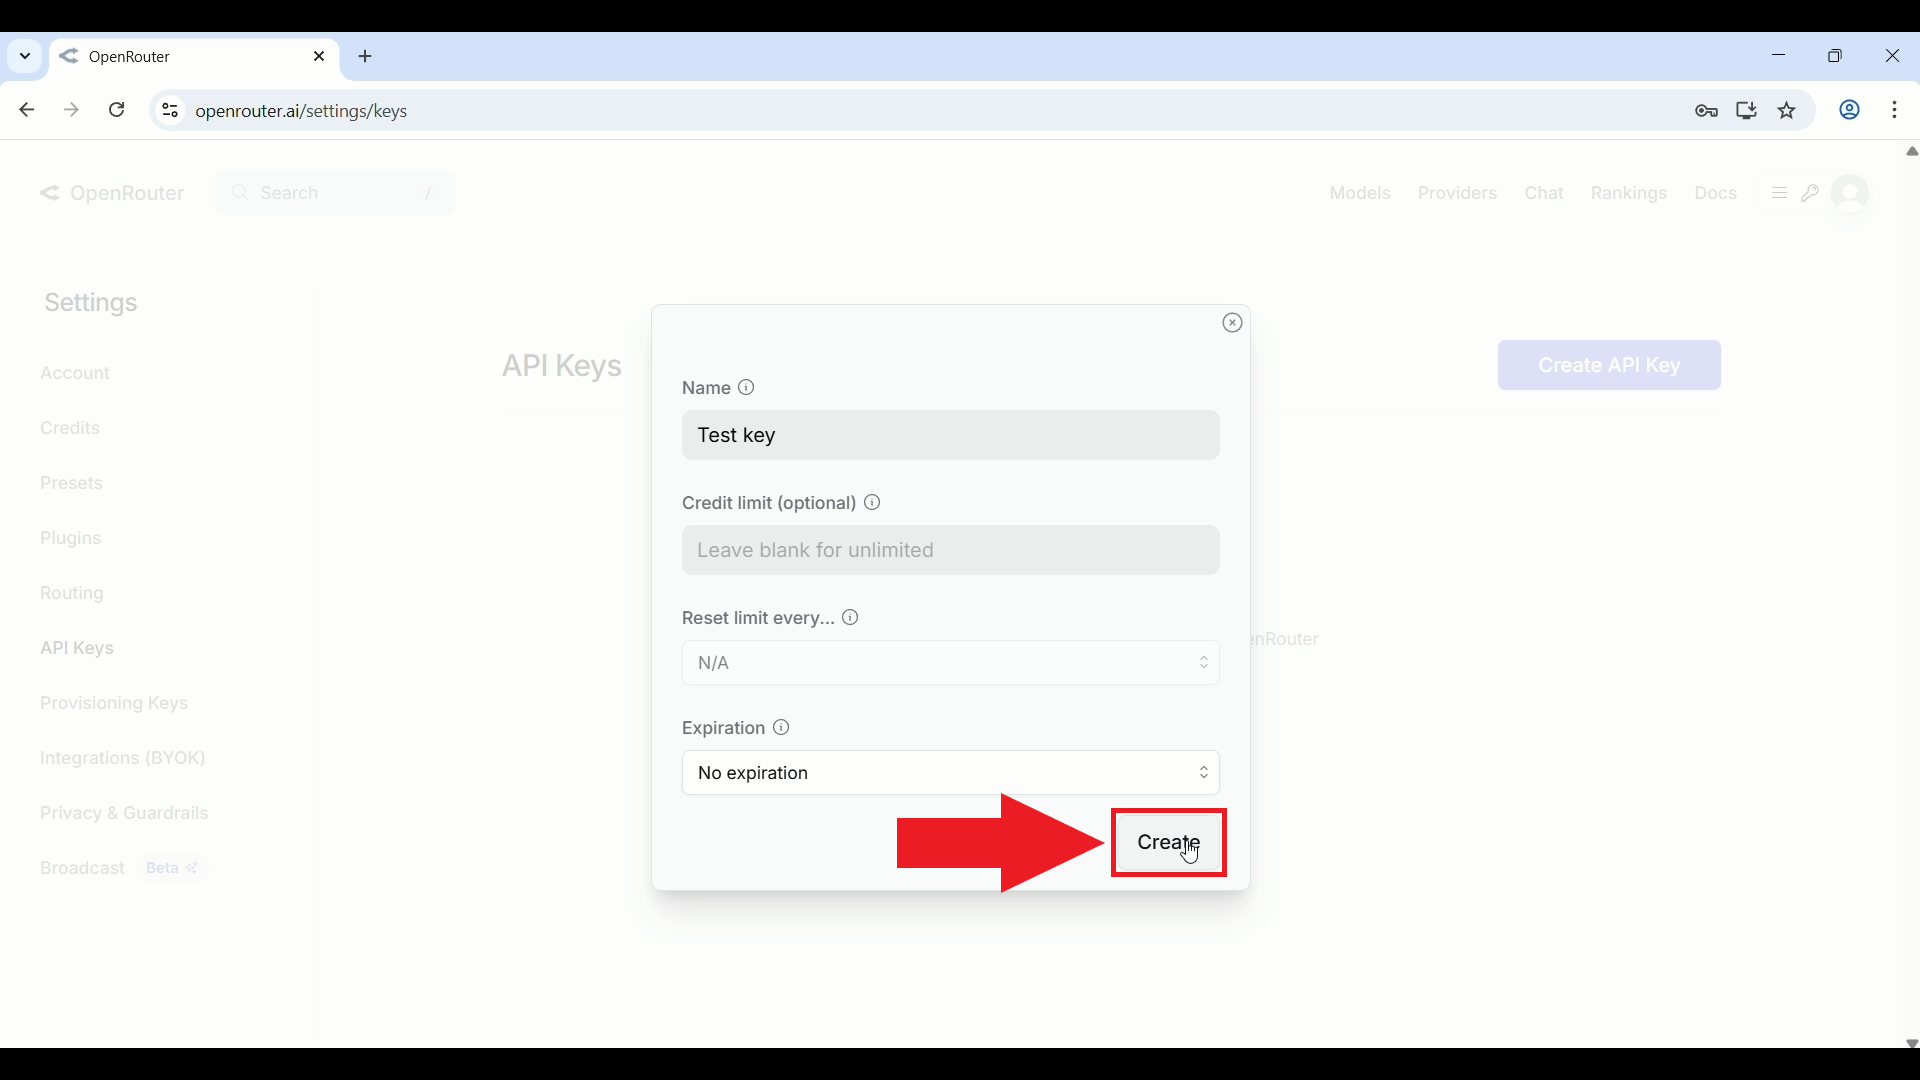Click the install app icon in address bar
1920x1080 pixels.
click(x=1747, y=111)
